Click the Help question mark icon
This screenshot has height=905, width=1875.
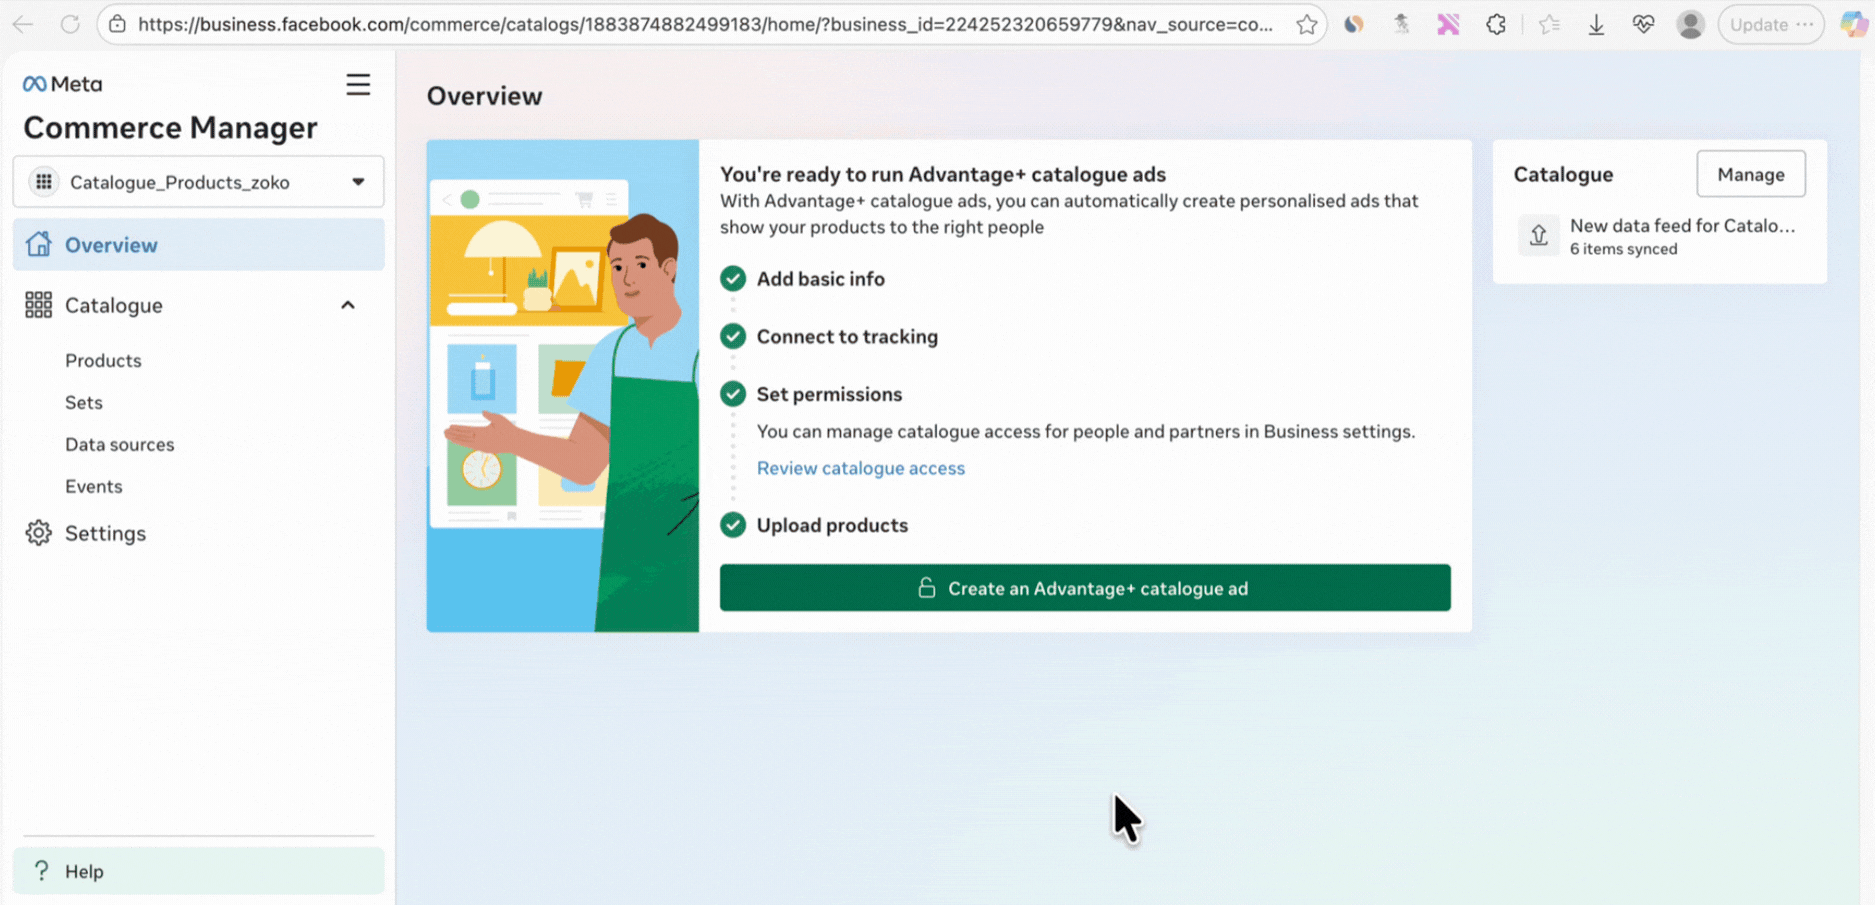41,871
